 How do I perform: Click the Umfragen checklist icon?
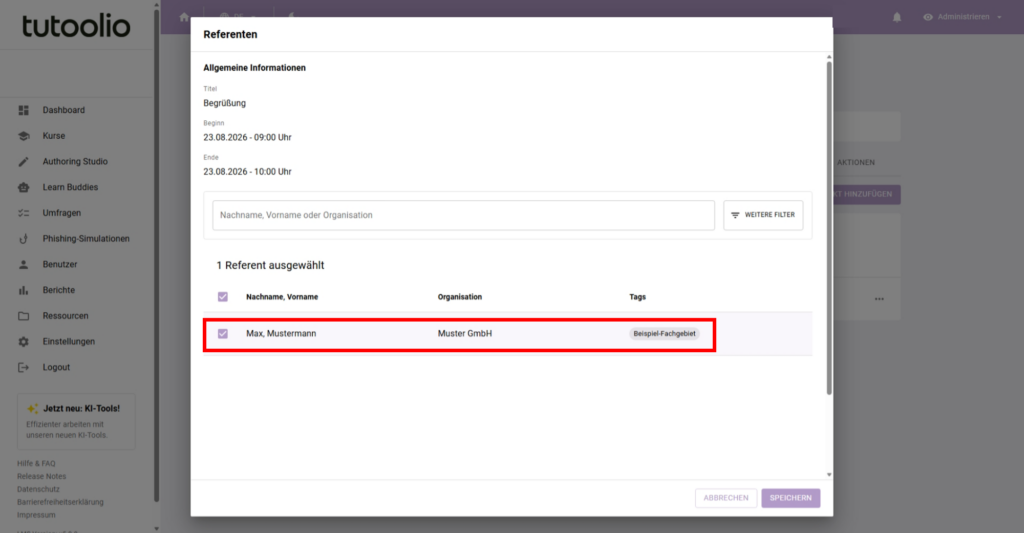coord(24,213)
